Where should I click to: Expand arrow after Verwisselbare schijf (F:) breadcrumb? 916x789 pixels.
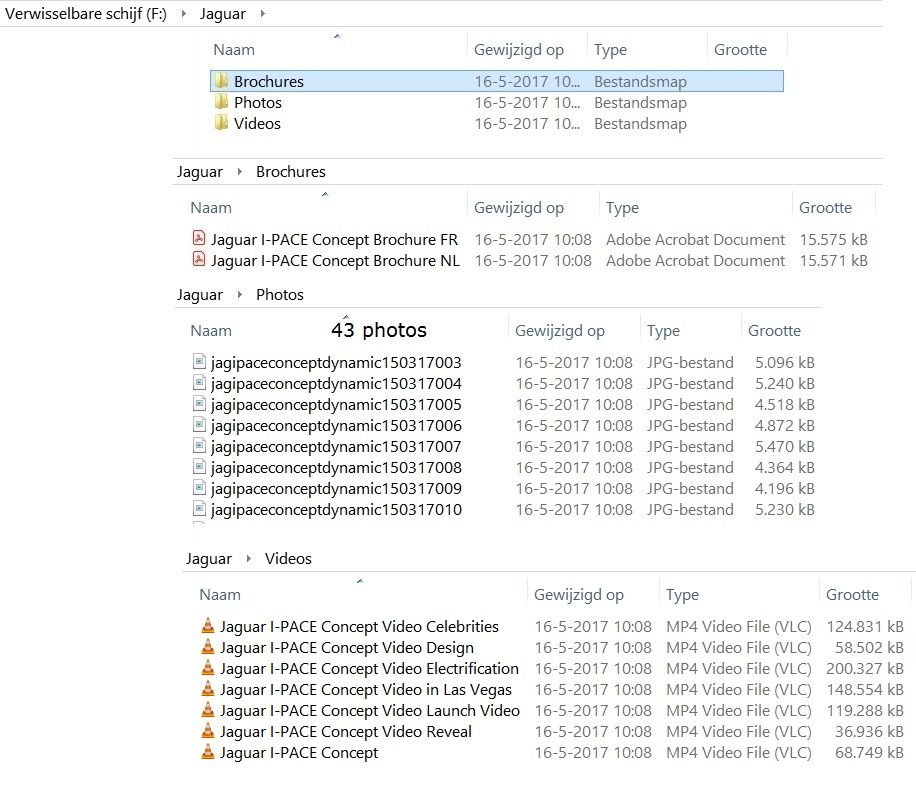pyautogui.click(x=183, y=13)
